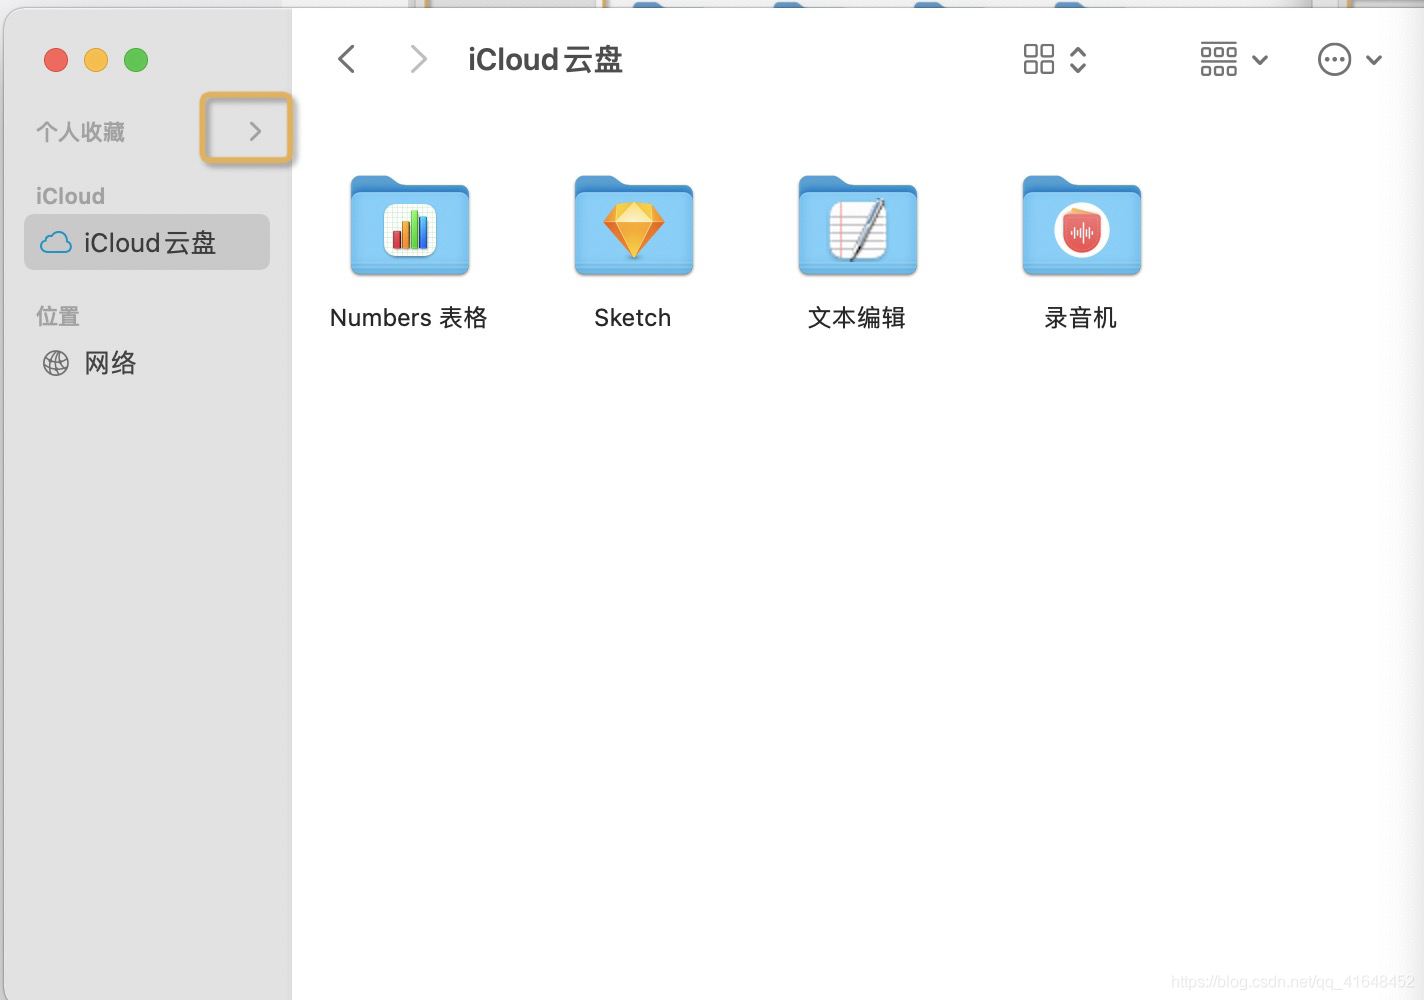Select the 录音机 folder icon
Image resolution: width=1424 pixels, height=1000 pixels.
pyautogui.click(x=1081, y=226)
